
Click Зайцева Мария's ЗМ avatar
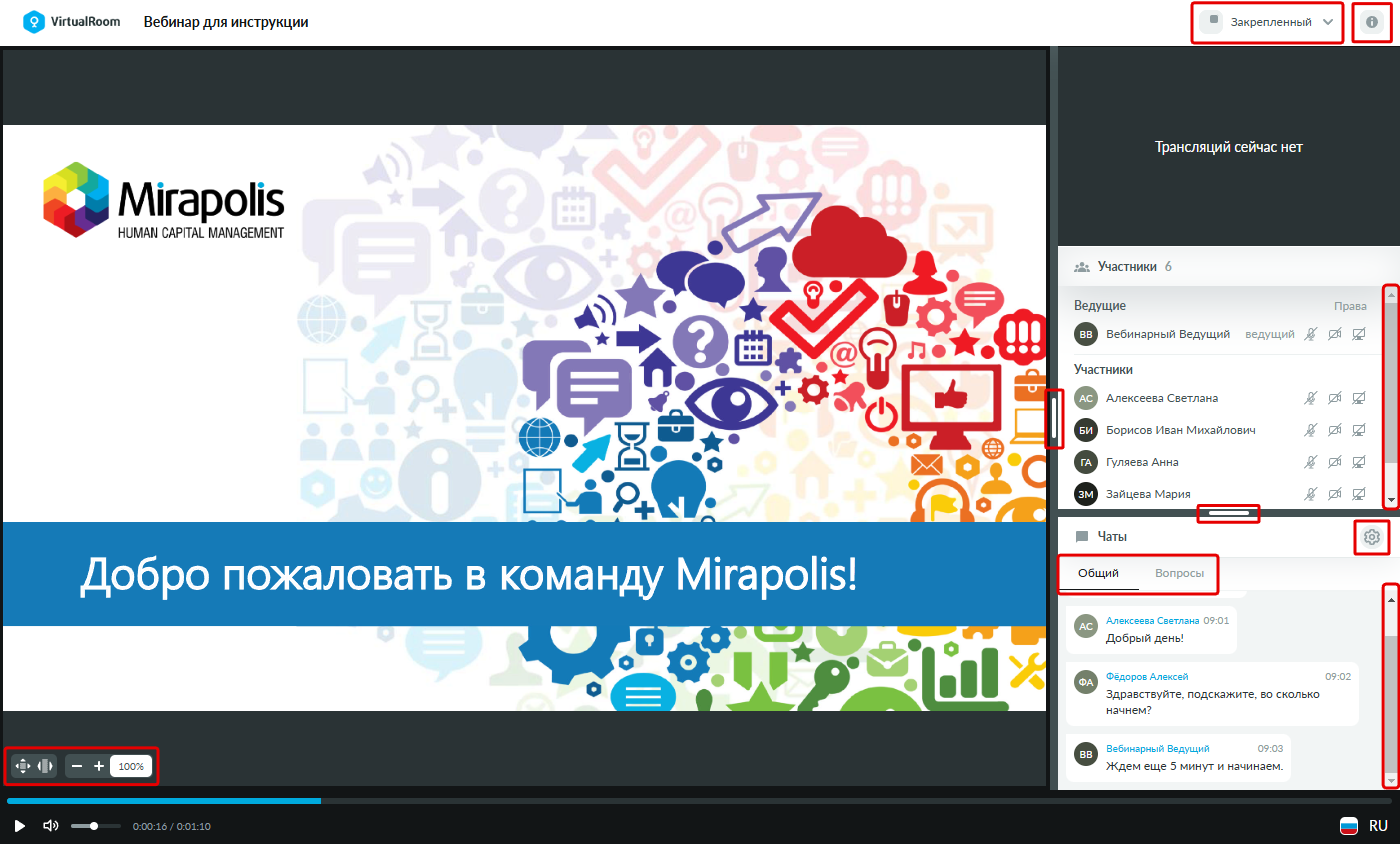1086,494
